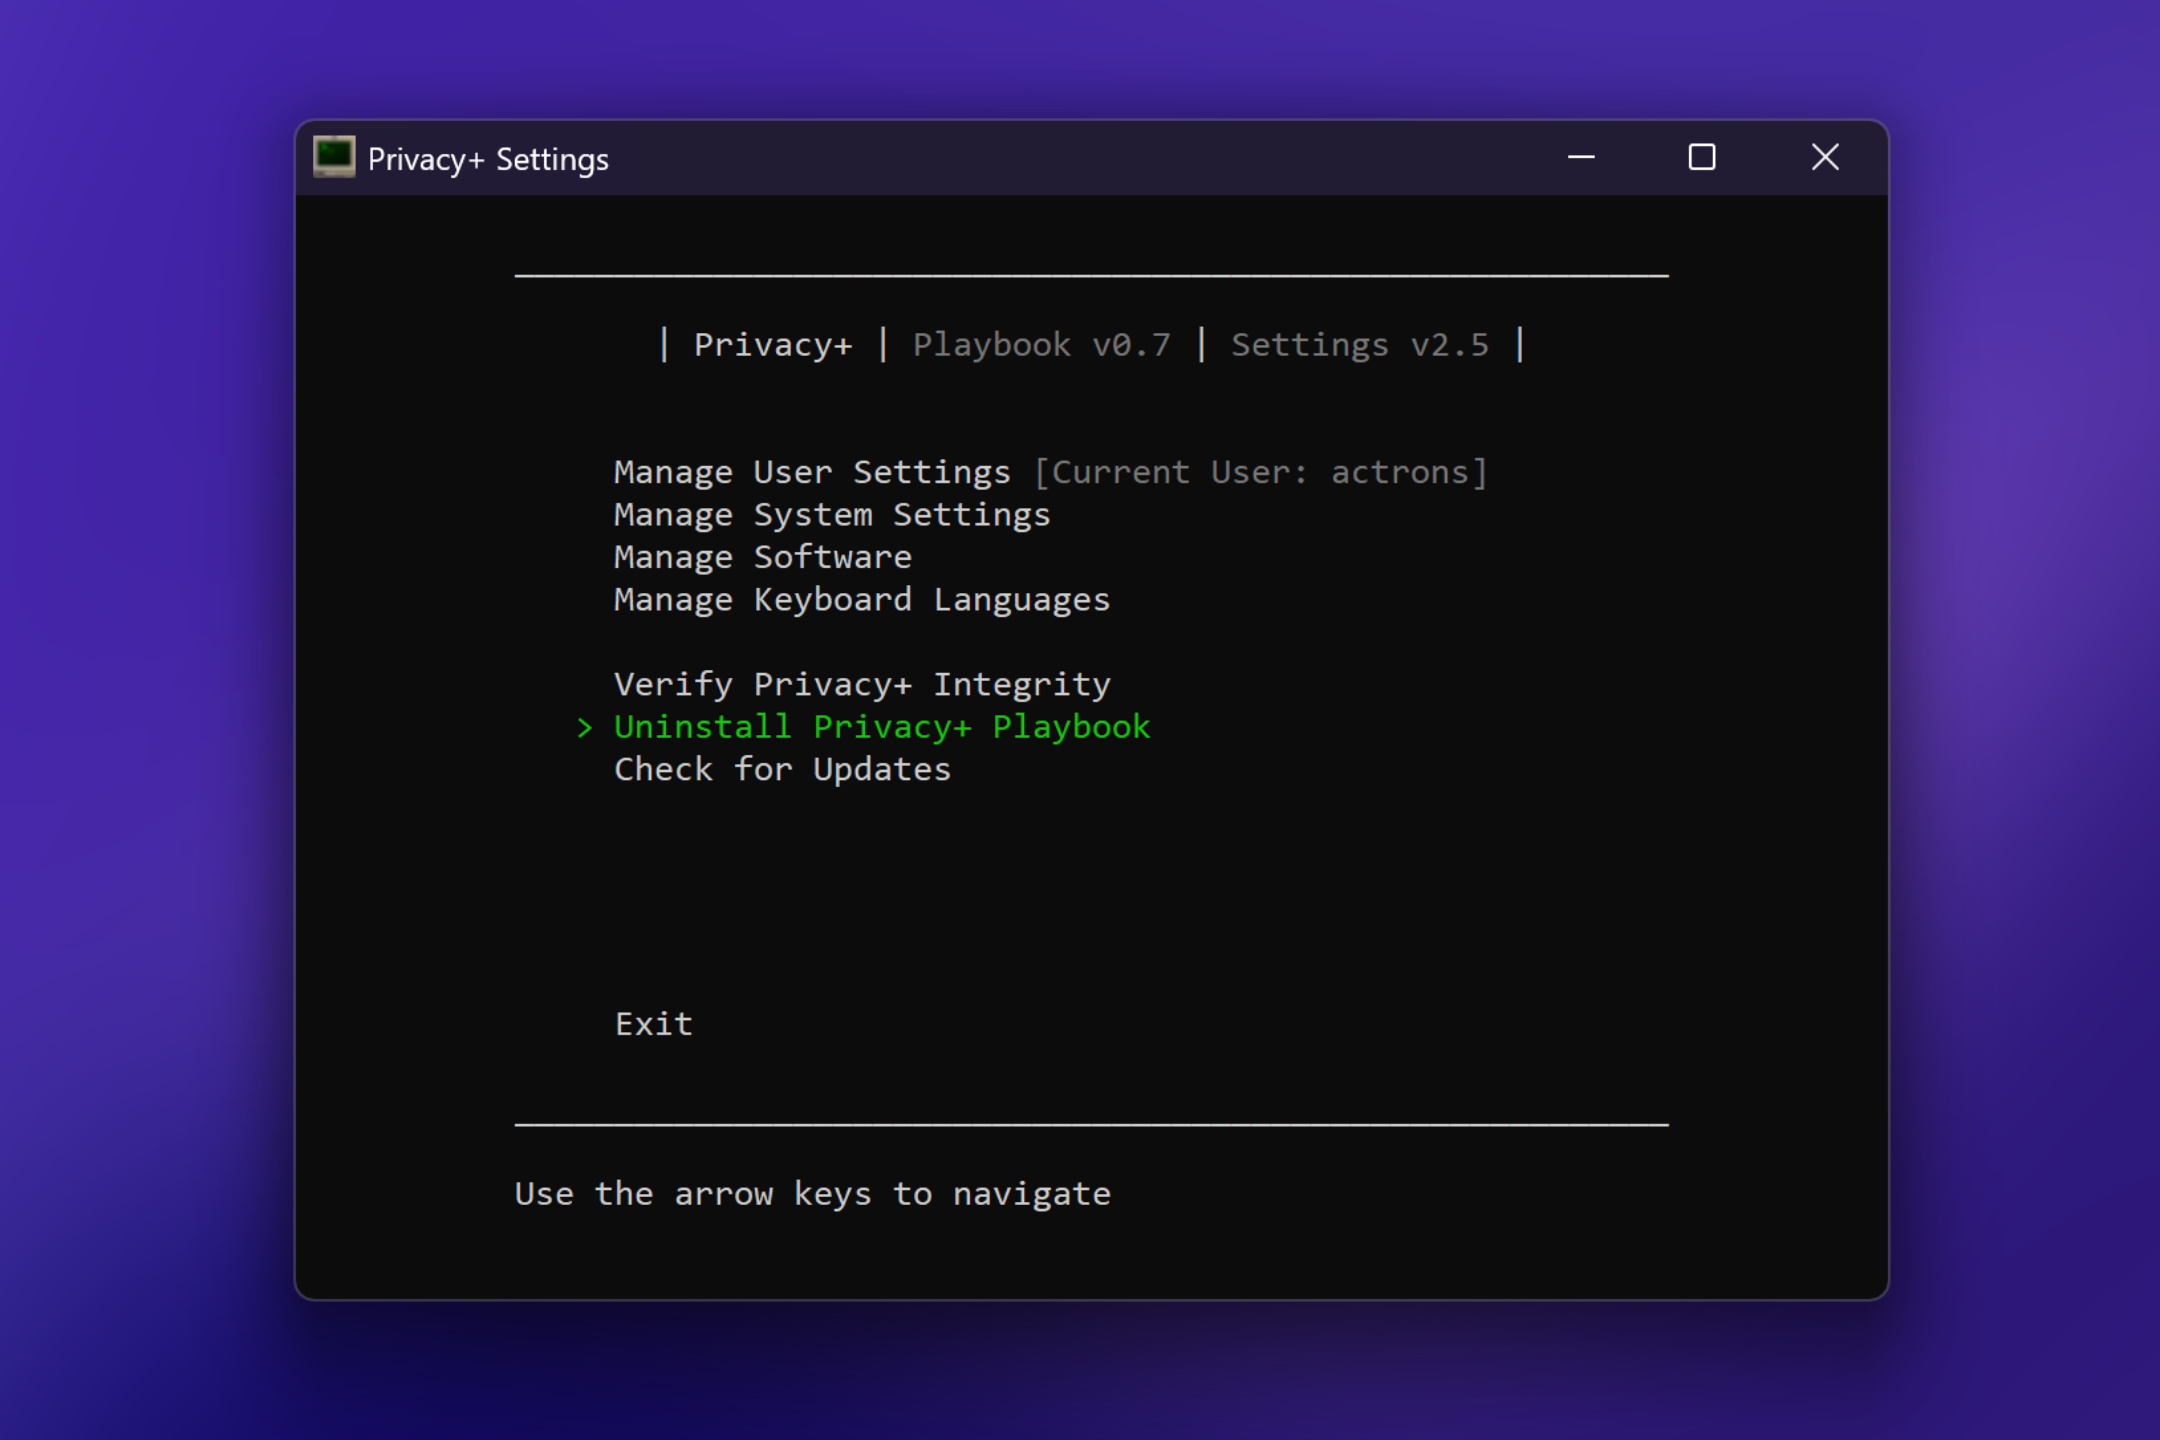This screenshot has height=1440, width=2160.
Task: Close the Privacy+ Settings window
Action: click(1825, 157)
